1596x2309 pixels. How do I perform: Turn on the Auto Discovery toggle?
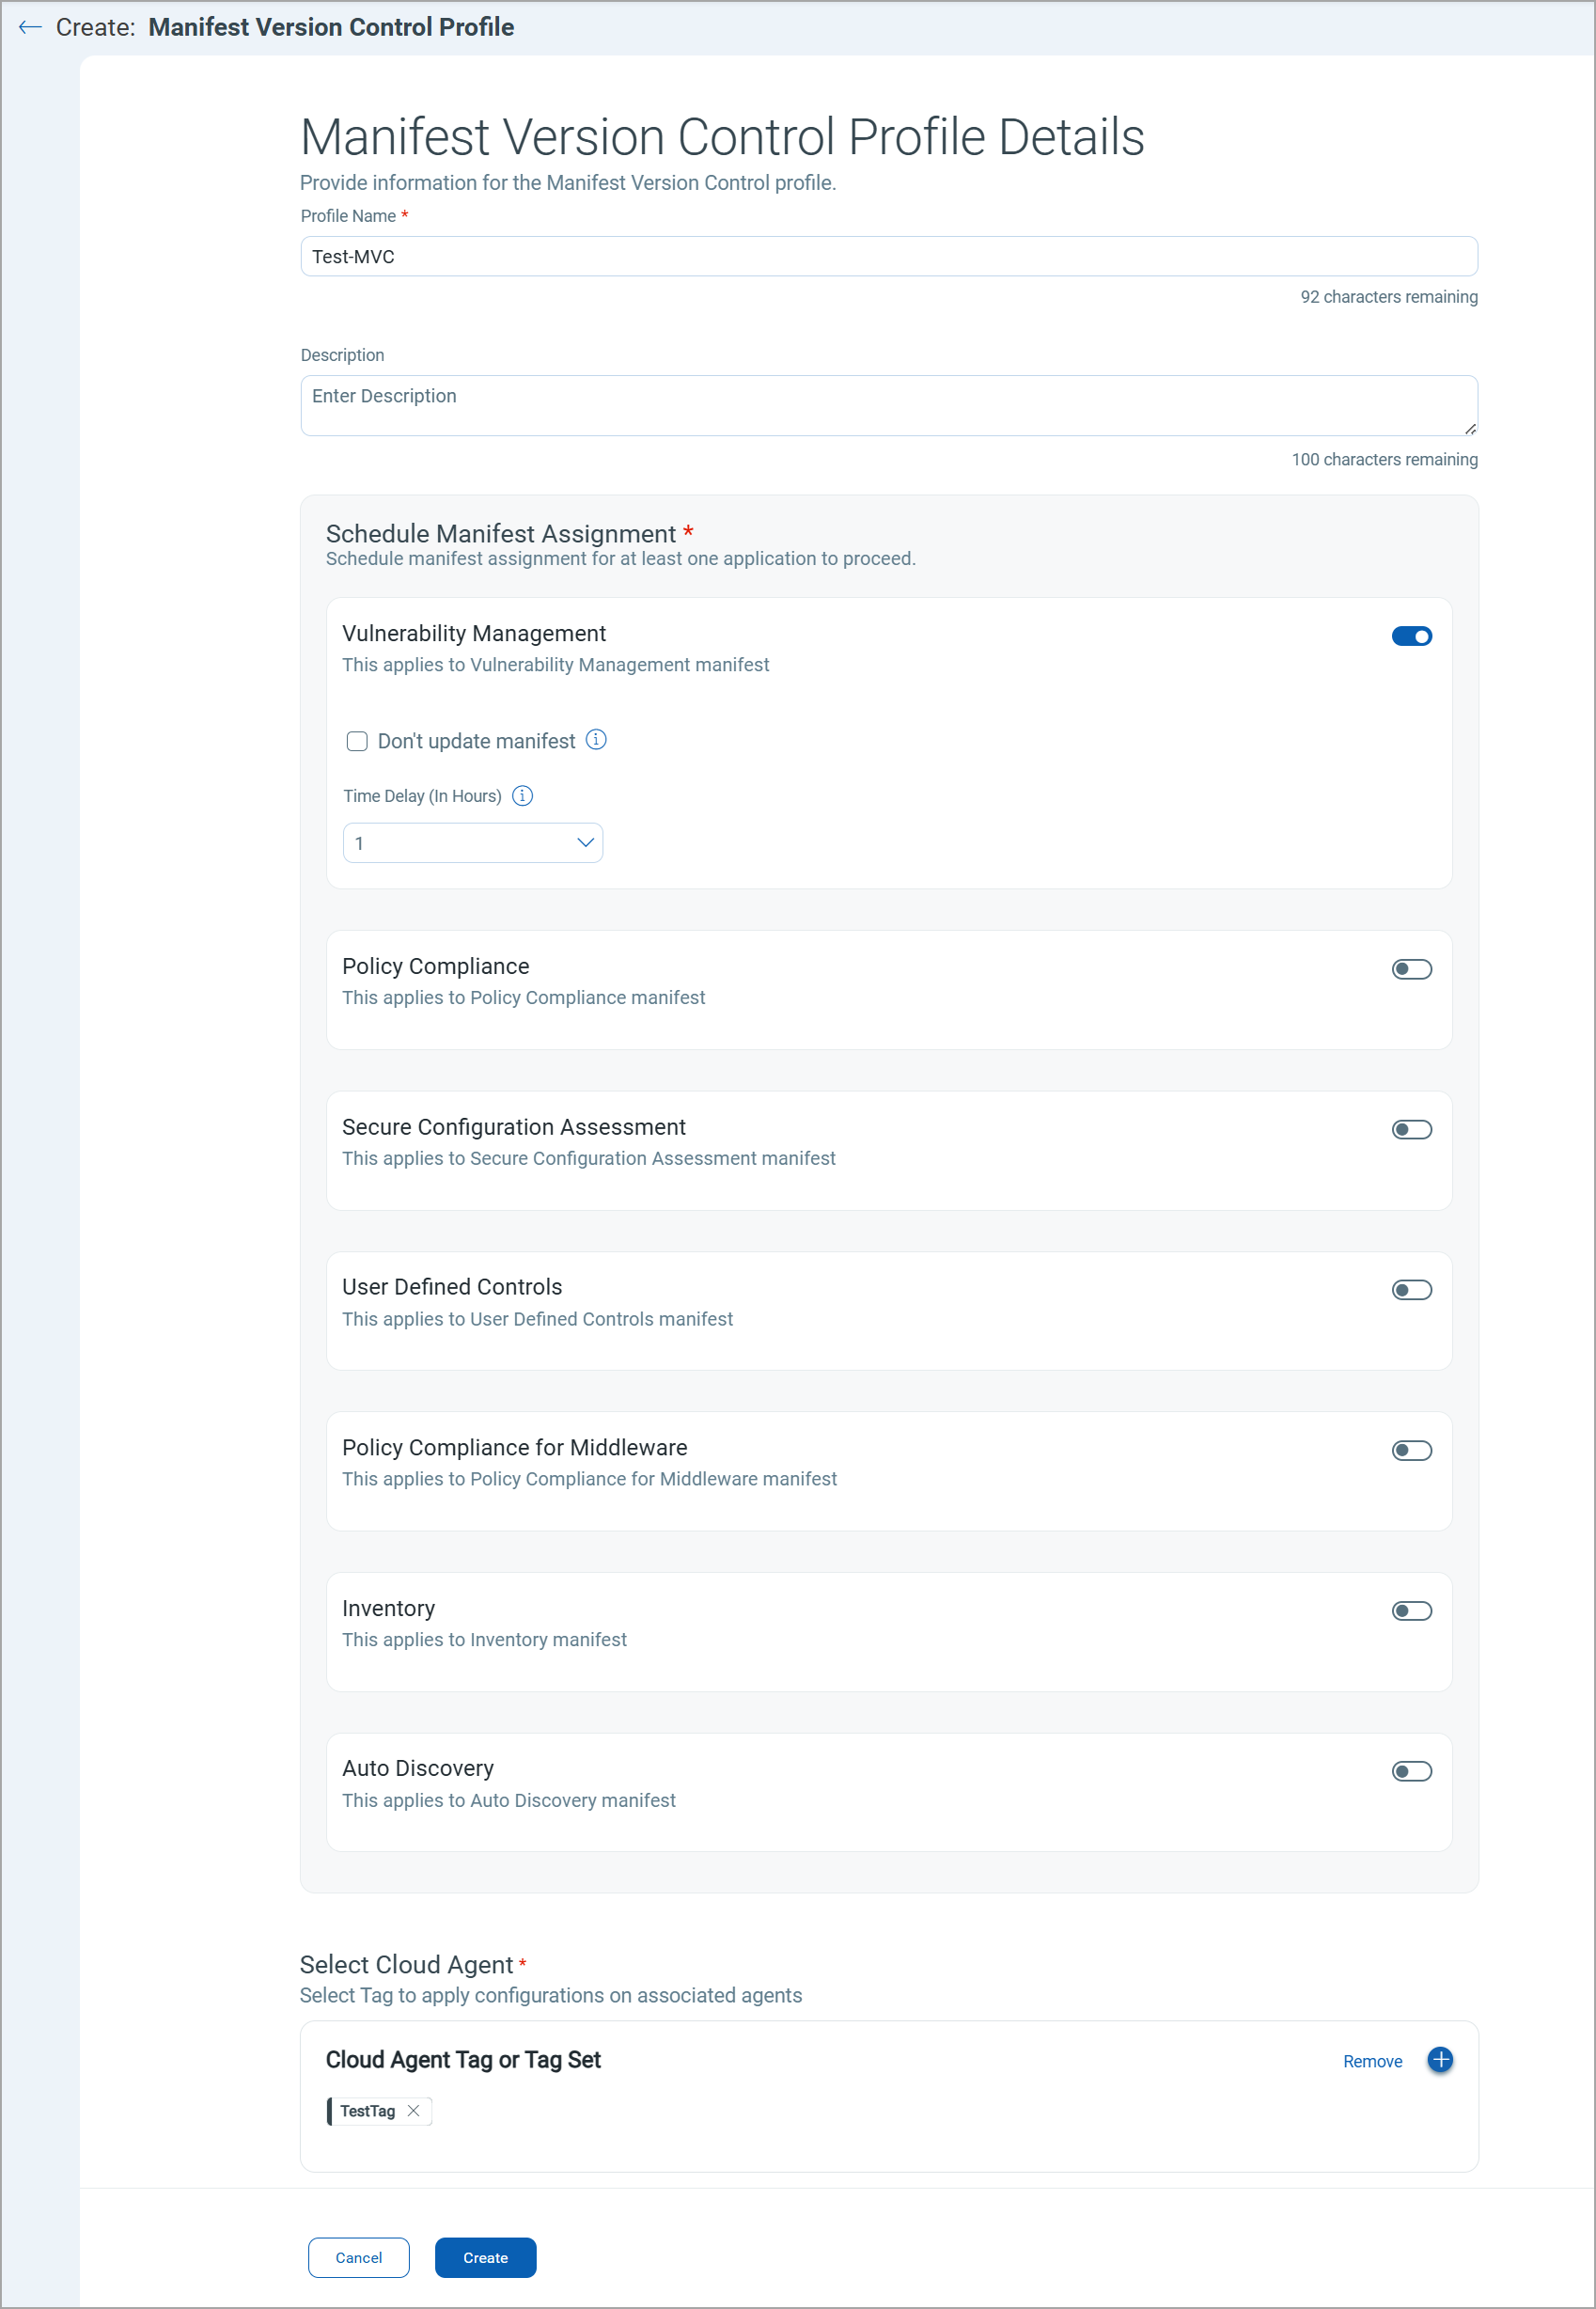1411,1771
